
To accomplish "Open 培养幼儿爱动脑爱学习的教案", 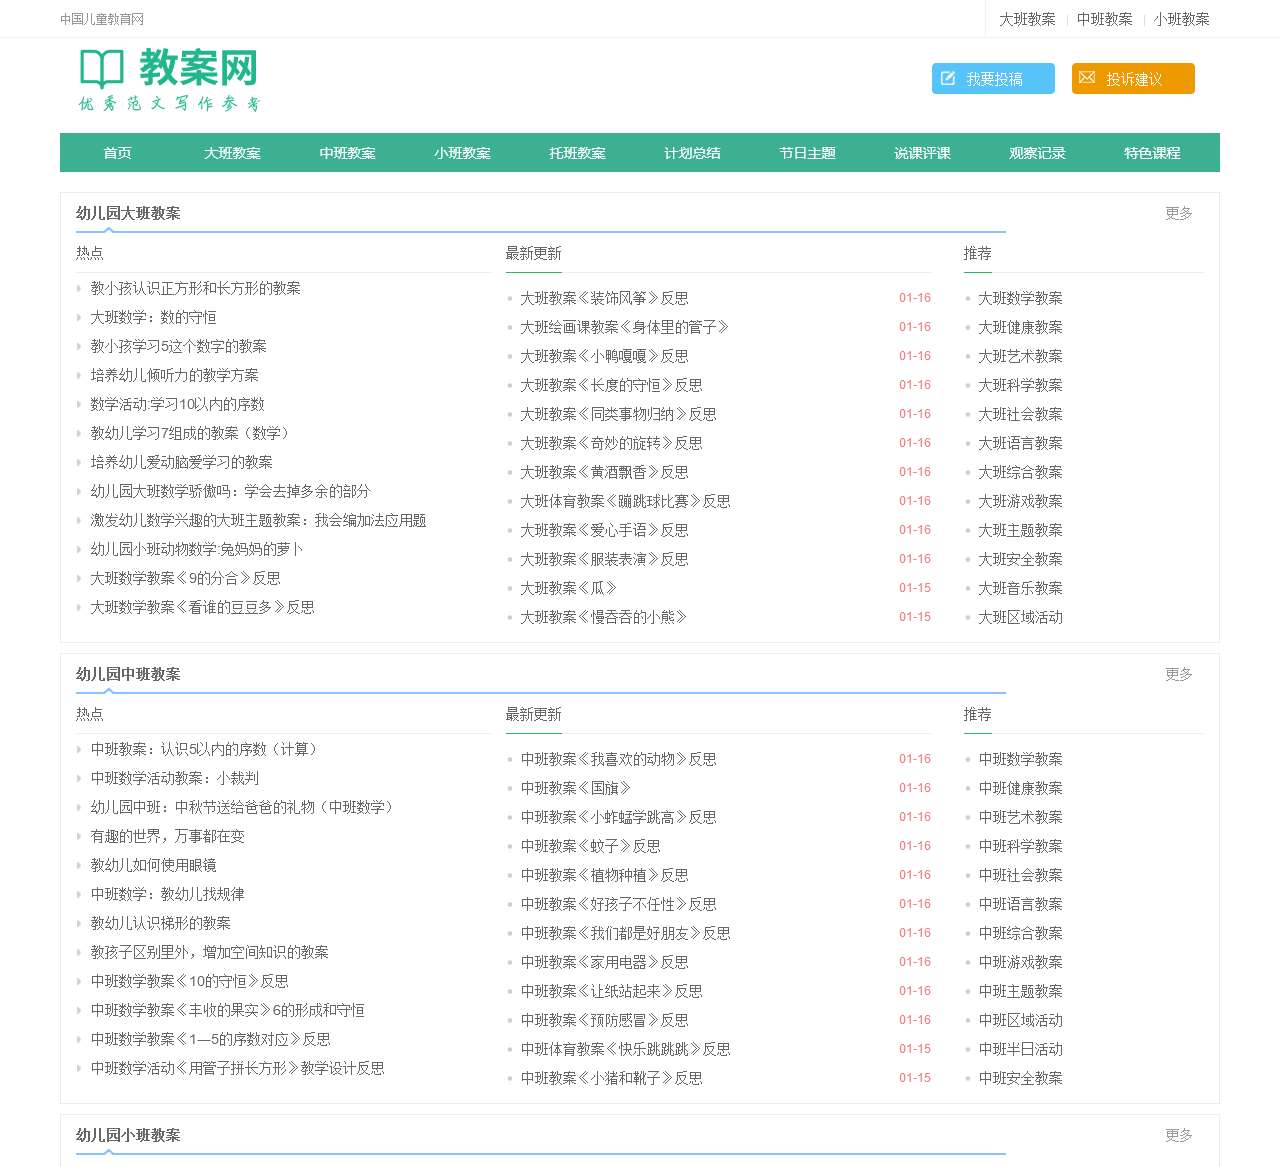I will [x=181, y=462].
